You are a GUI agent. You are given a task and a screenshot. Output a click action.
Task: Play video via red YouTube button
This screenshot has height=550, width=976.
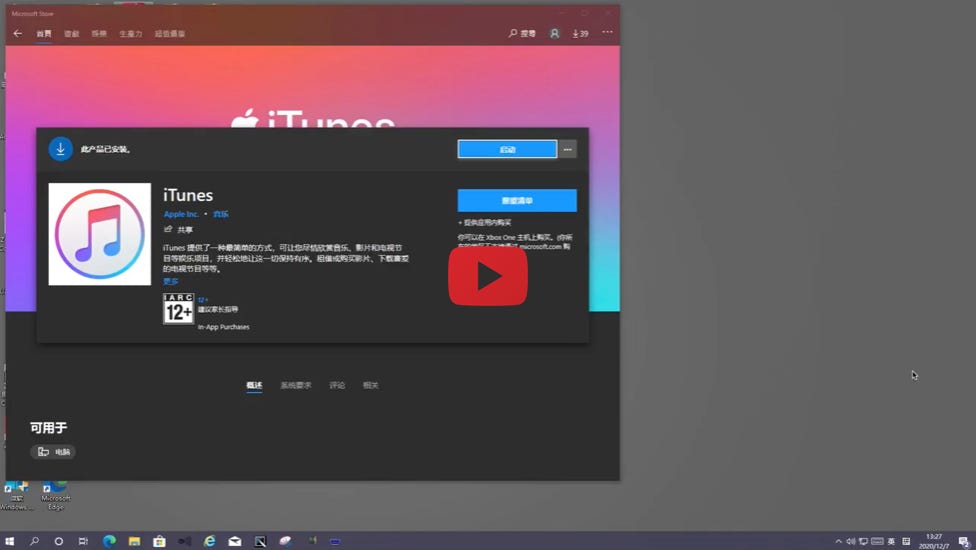point(488,276)
